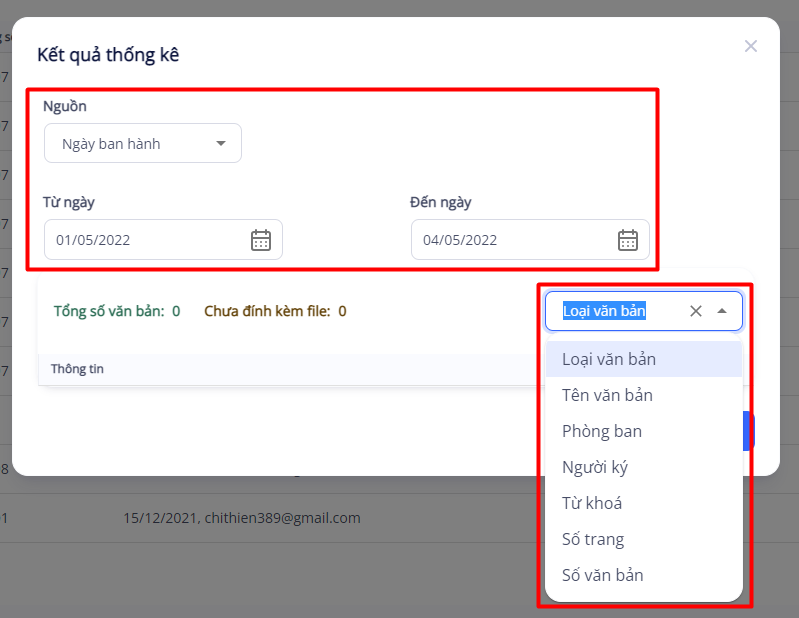Select Số trang in the dropdown
799x618 pixels.
(x=593, y=539)
